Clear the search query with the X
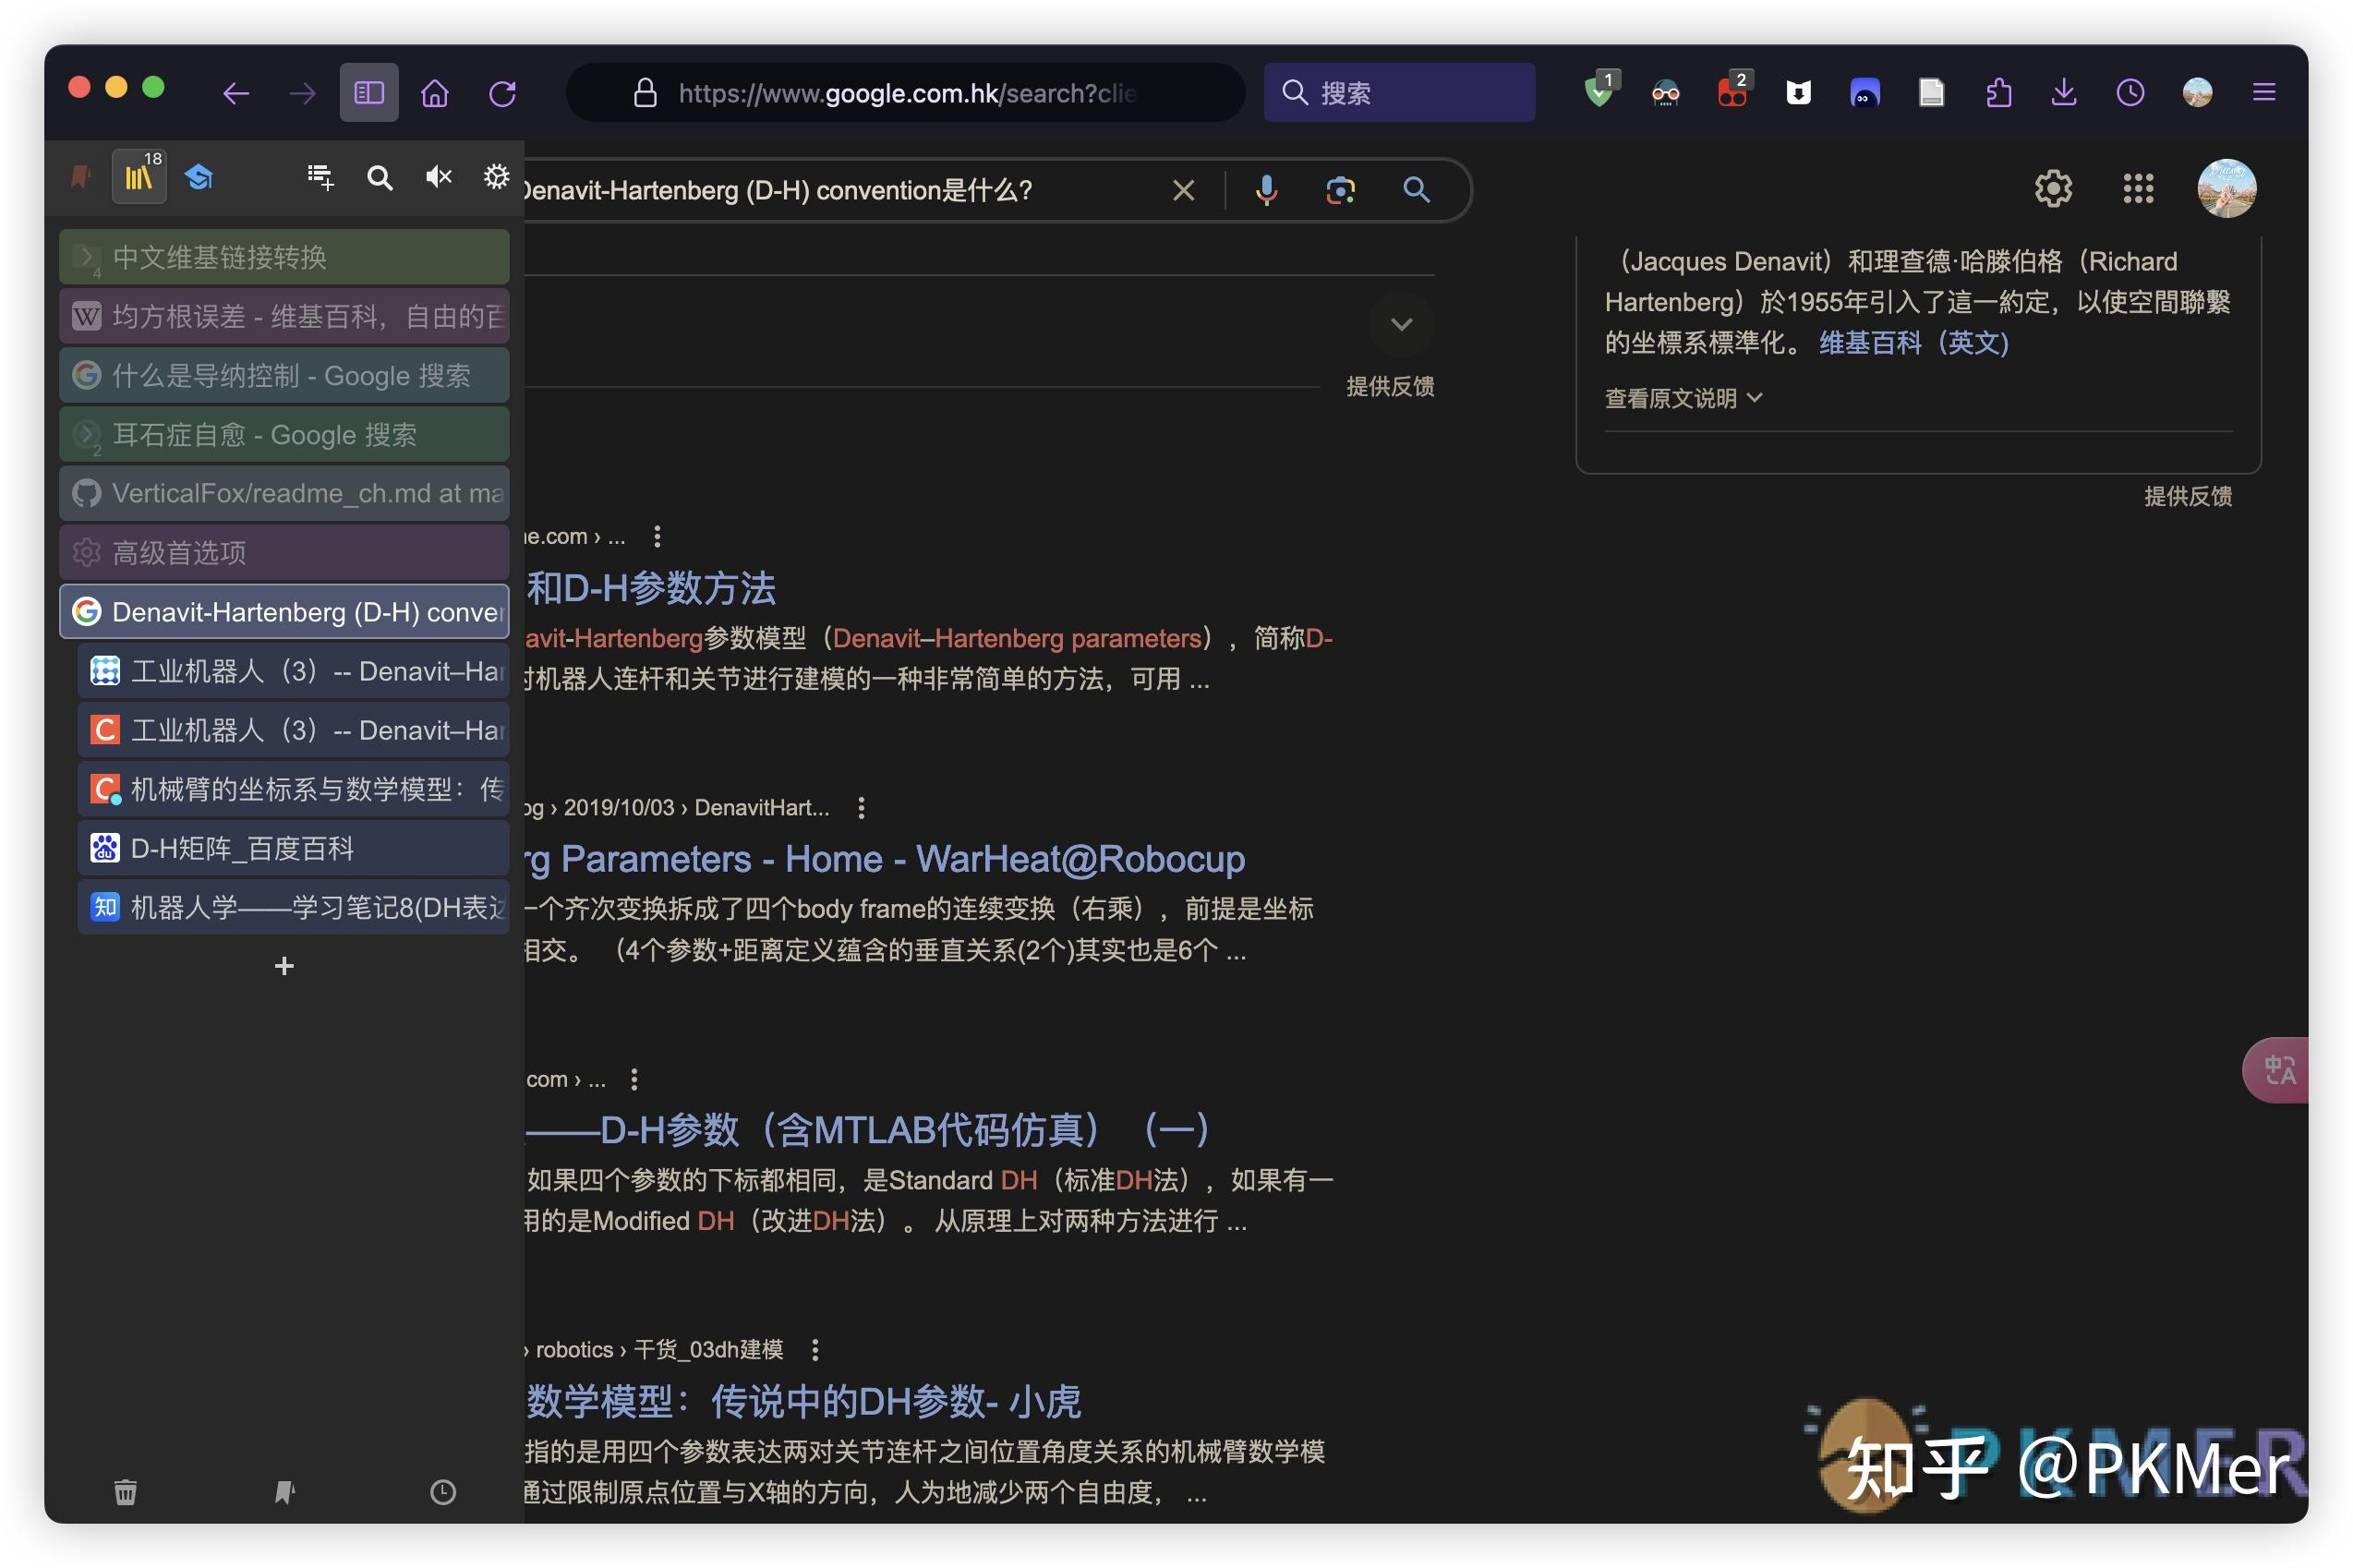 (x=1184, y=190)
